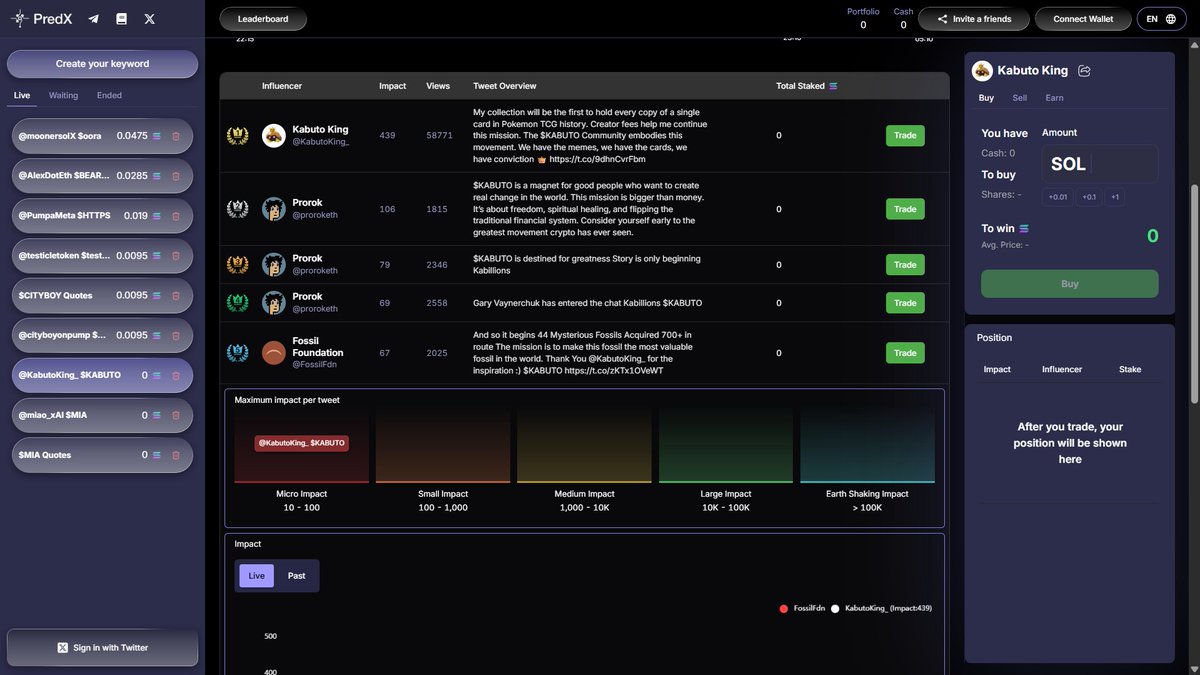Image resolution: width=1200 pixels, height=675 pixels.
Task: Switch to the Live keywords tab
Action: tap(22, 96)
